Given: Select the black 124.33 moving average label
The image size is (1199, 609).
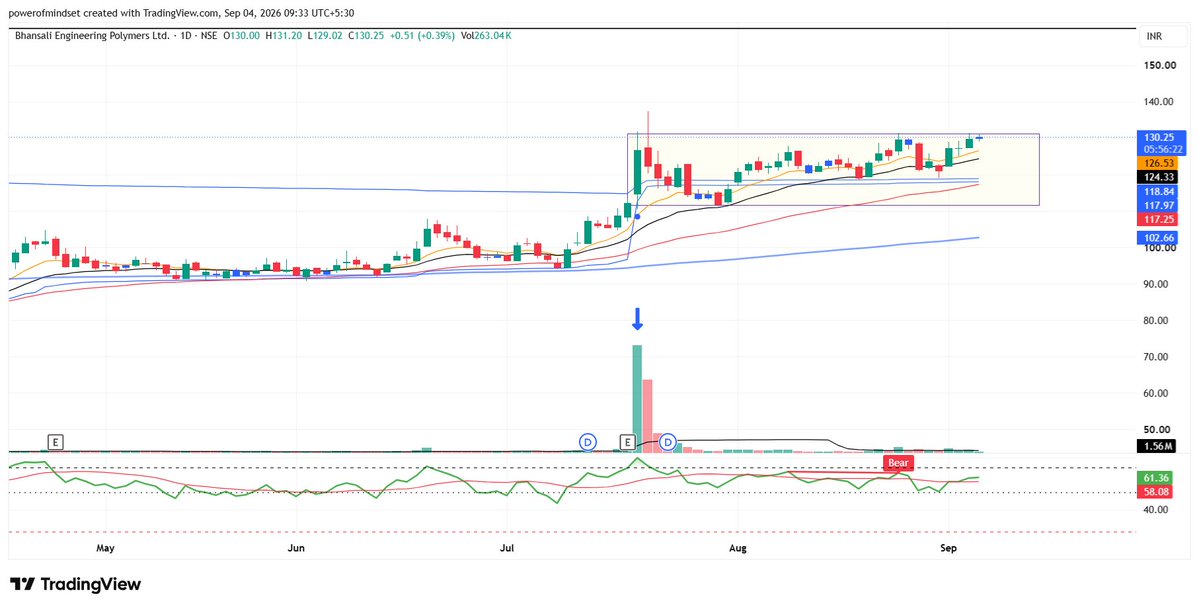Looking at the screenshot, I should (x=1155, y=177).
